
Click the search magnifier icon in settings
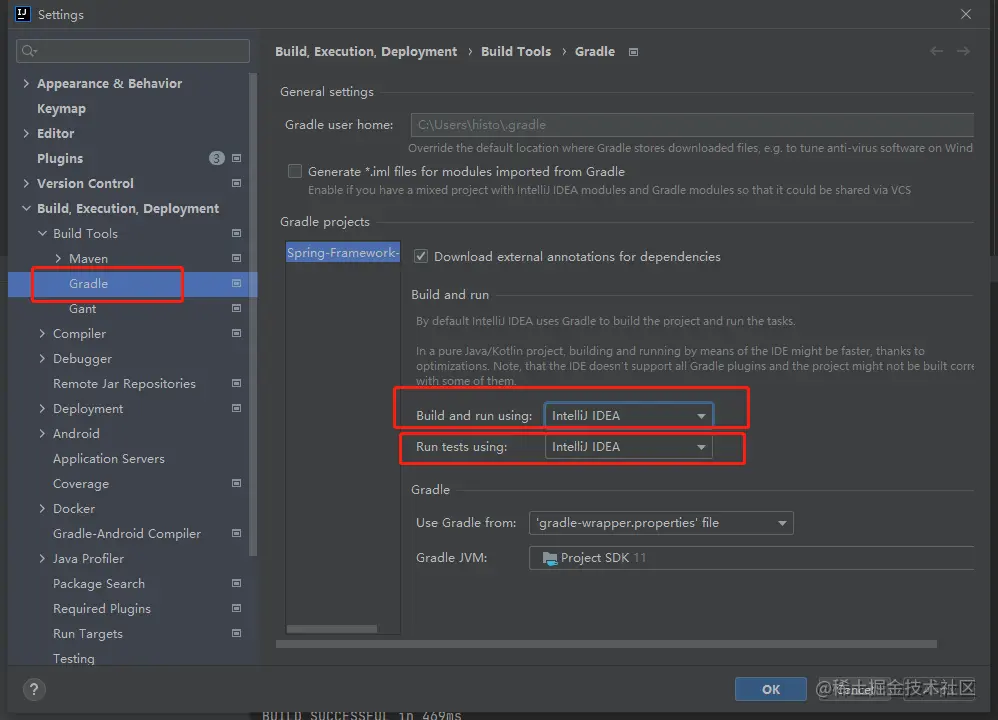point(29,51)
